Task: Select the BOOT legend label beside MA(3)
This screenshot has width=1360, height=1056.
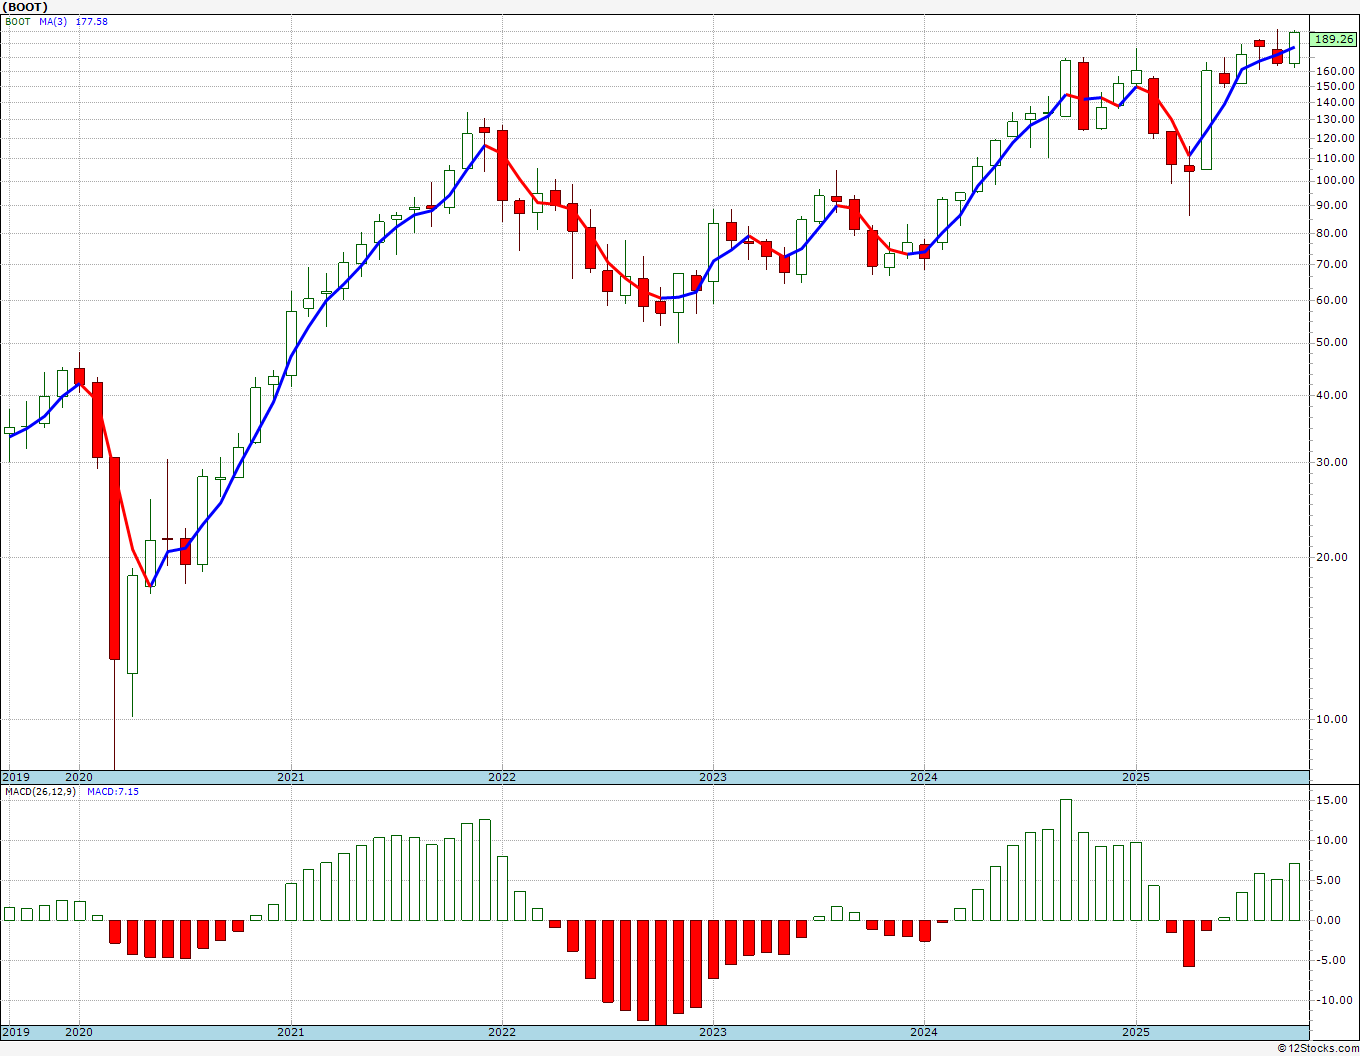Action: tap(18, 22)
